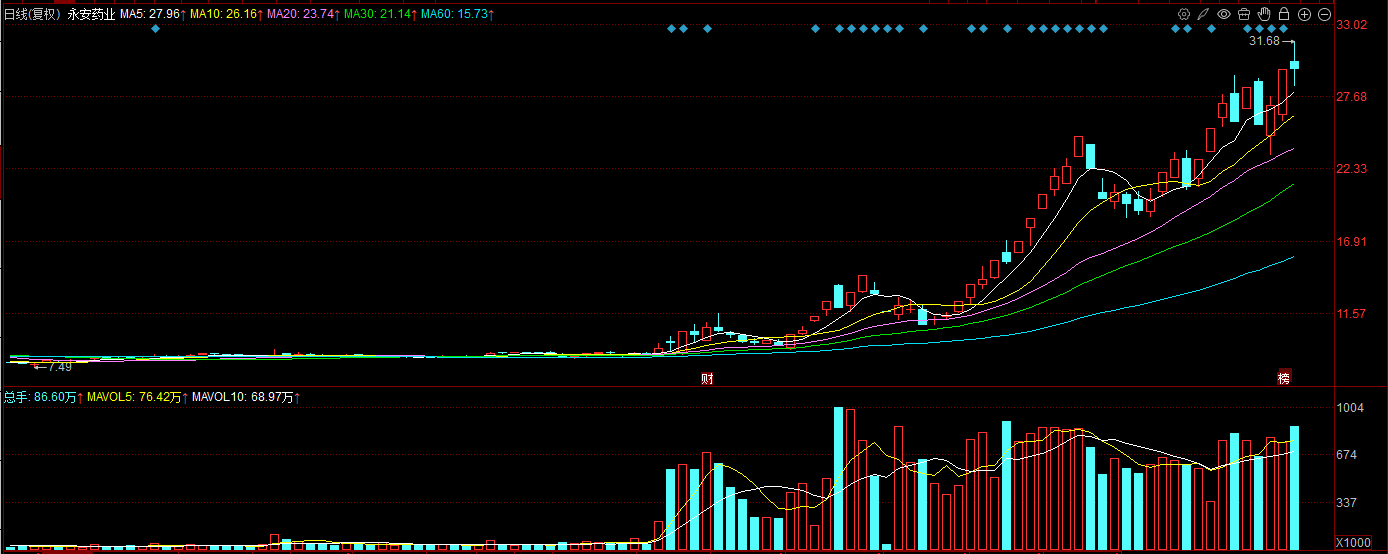Click the X1000 volume unit label

1353,543
